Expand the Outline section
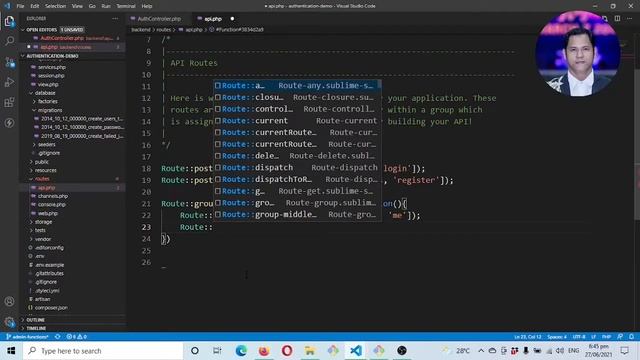 36,320
